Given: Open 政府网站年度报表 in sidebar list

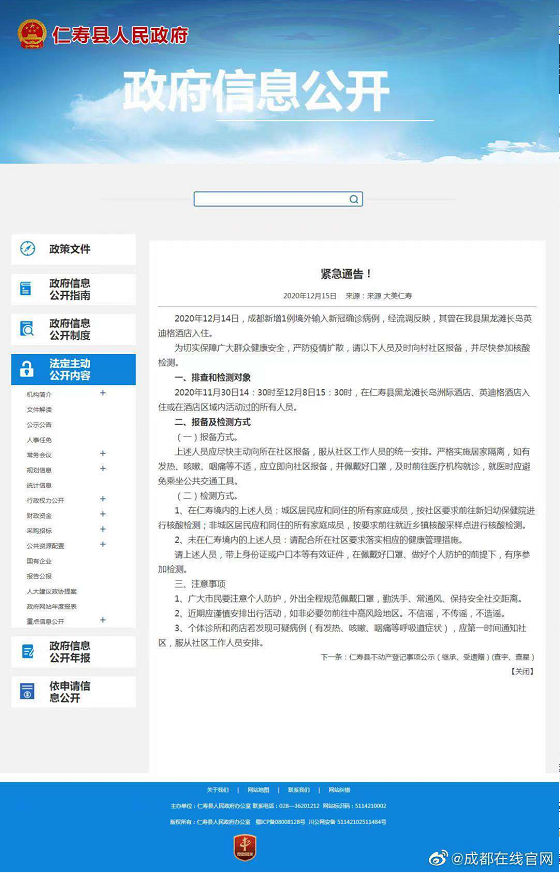Looking at the screenshot, I should tap(51, 606).
